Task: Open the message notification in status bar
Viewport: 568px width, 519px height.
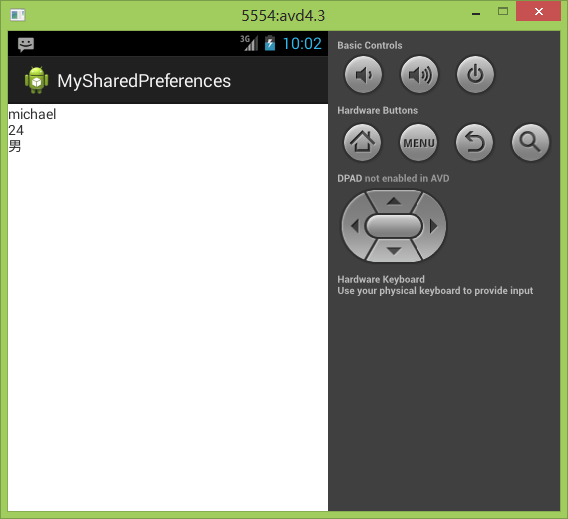Action: [x=26, y=45]
